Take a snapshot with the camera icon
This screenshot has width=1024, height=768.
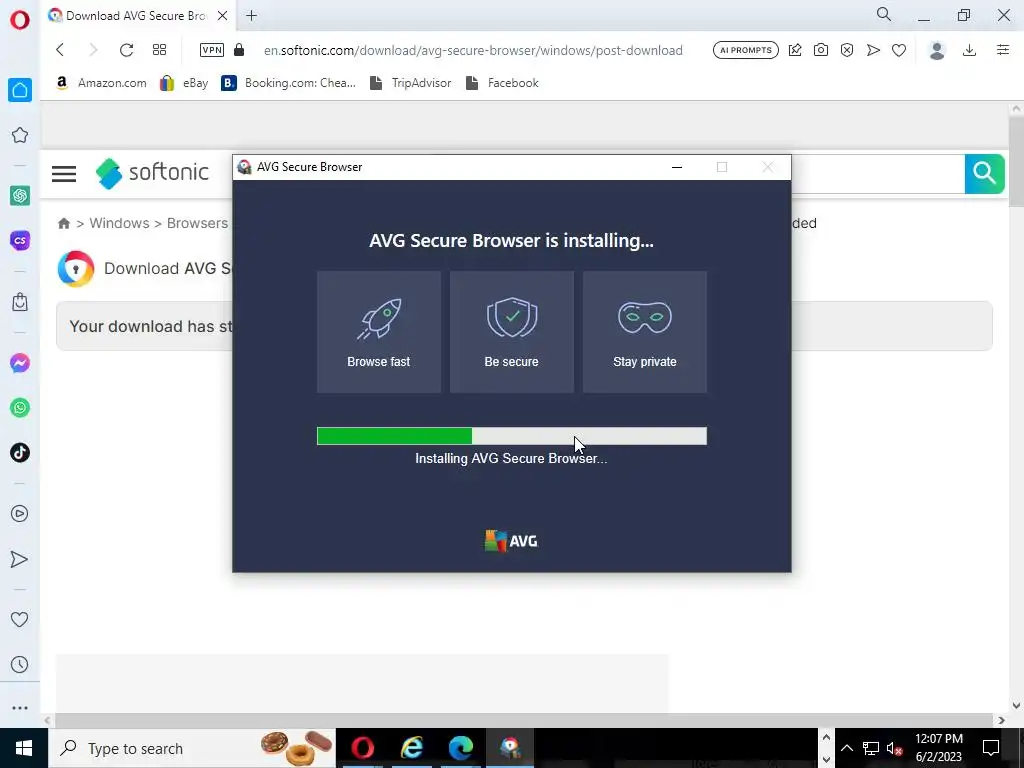(821, 50)
